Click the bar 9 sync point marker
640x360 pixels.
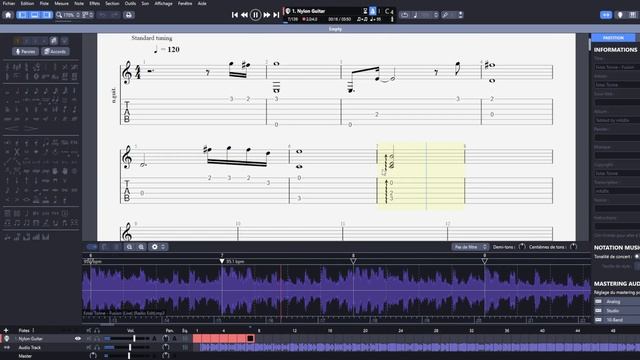484,261
